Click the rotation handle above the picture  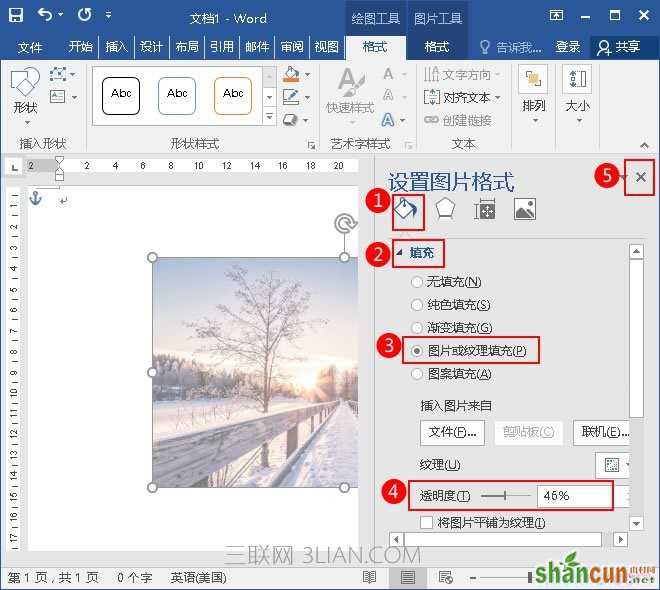345,223
